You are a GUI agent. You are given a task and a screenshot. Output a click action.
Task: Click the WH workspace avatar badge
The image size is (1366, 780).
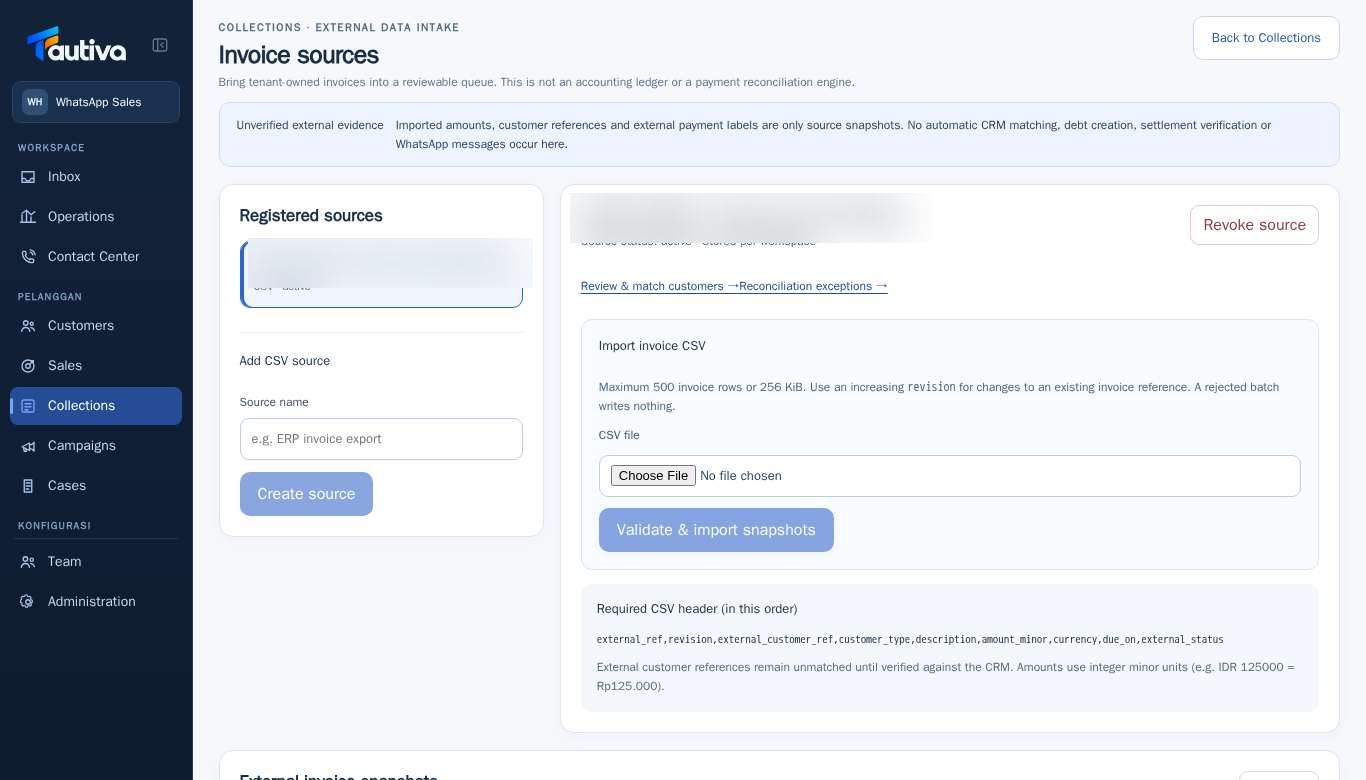tap(35, 102)
